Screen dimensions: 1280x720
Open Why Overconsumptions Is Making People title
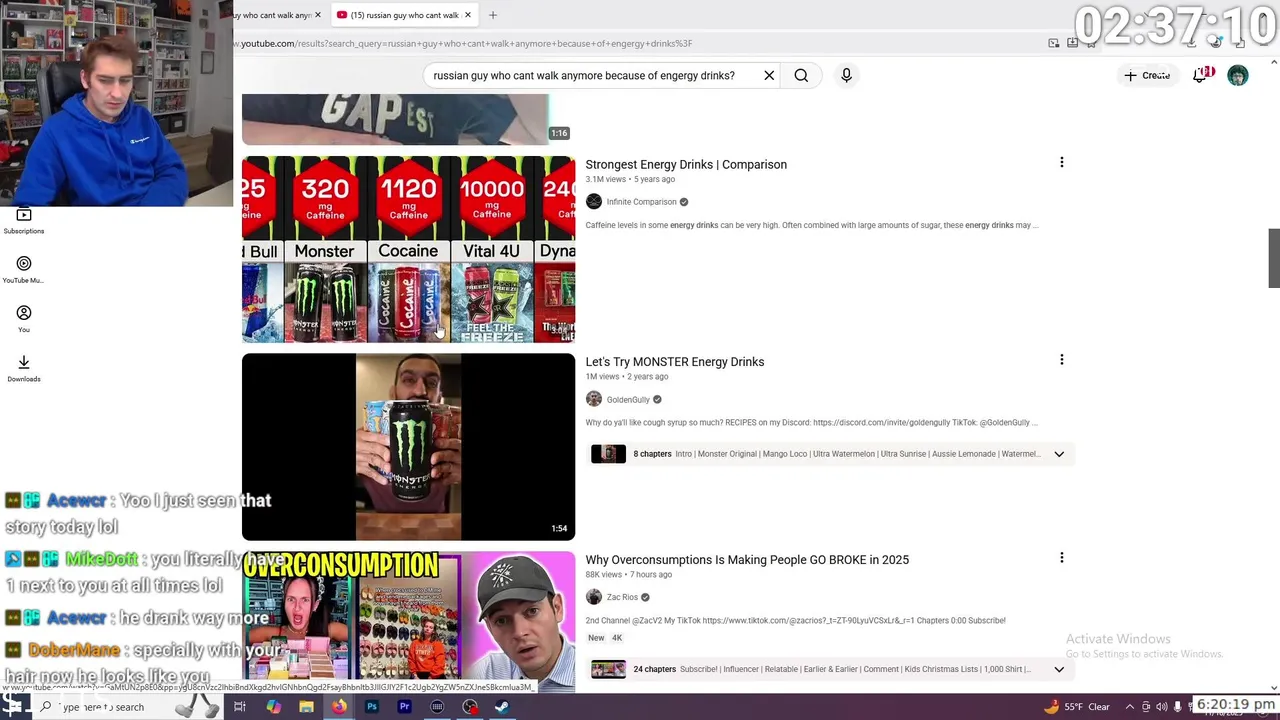click(x=747, y=559)
